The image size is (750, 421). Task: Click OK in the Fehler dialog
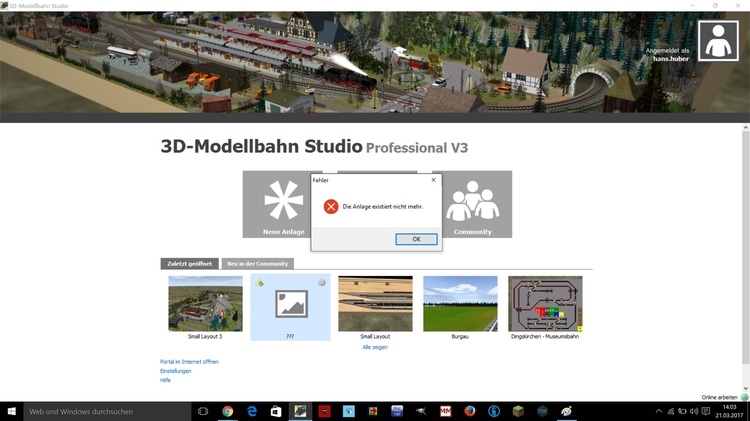pos(416,239)
